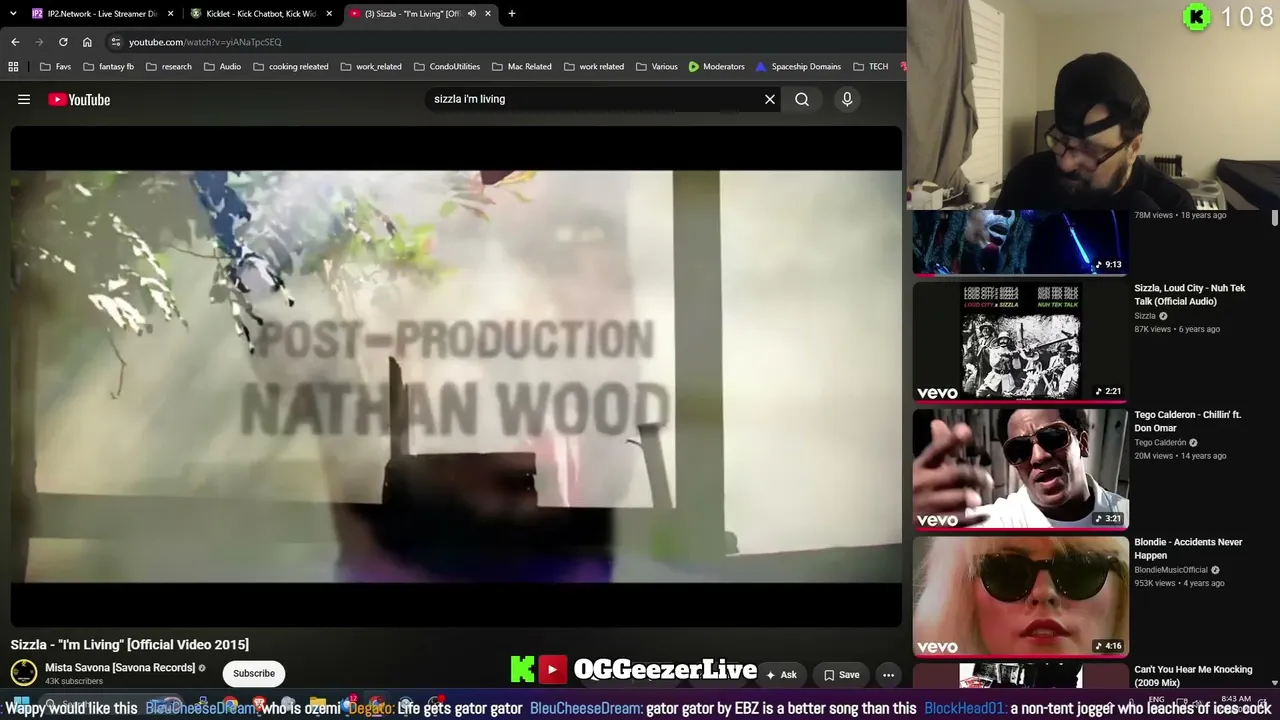Image resolution: width=1280 pixels, height=720 pixels.
Task: Open the CondoUtilities bookmark folder
Action: pyautogui.click(x=446, y=66)
